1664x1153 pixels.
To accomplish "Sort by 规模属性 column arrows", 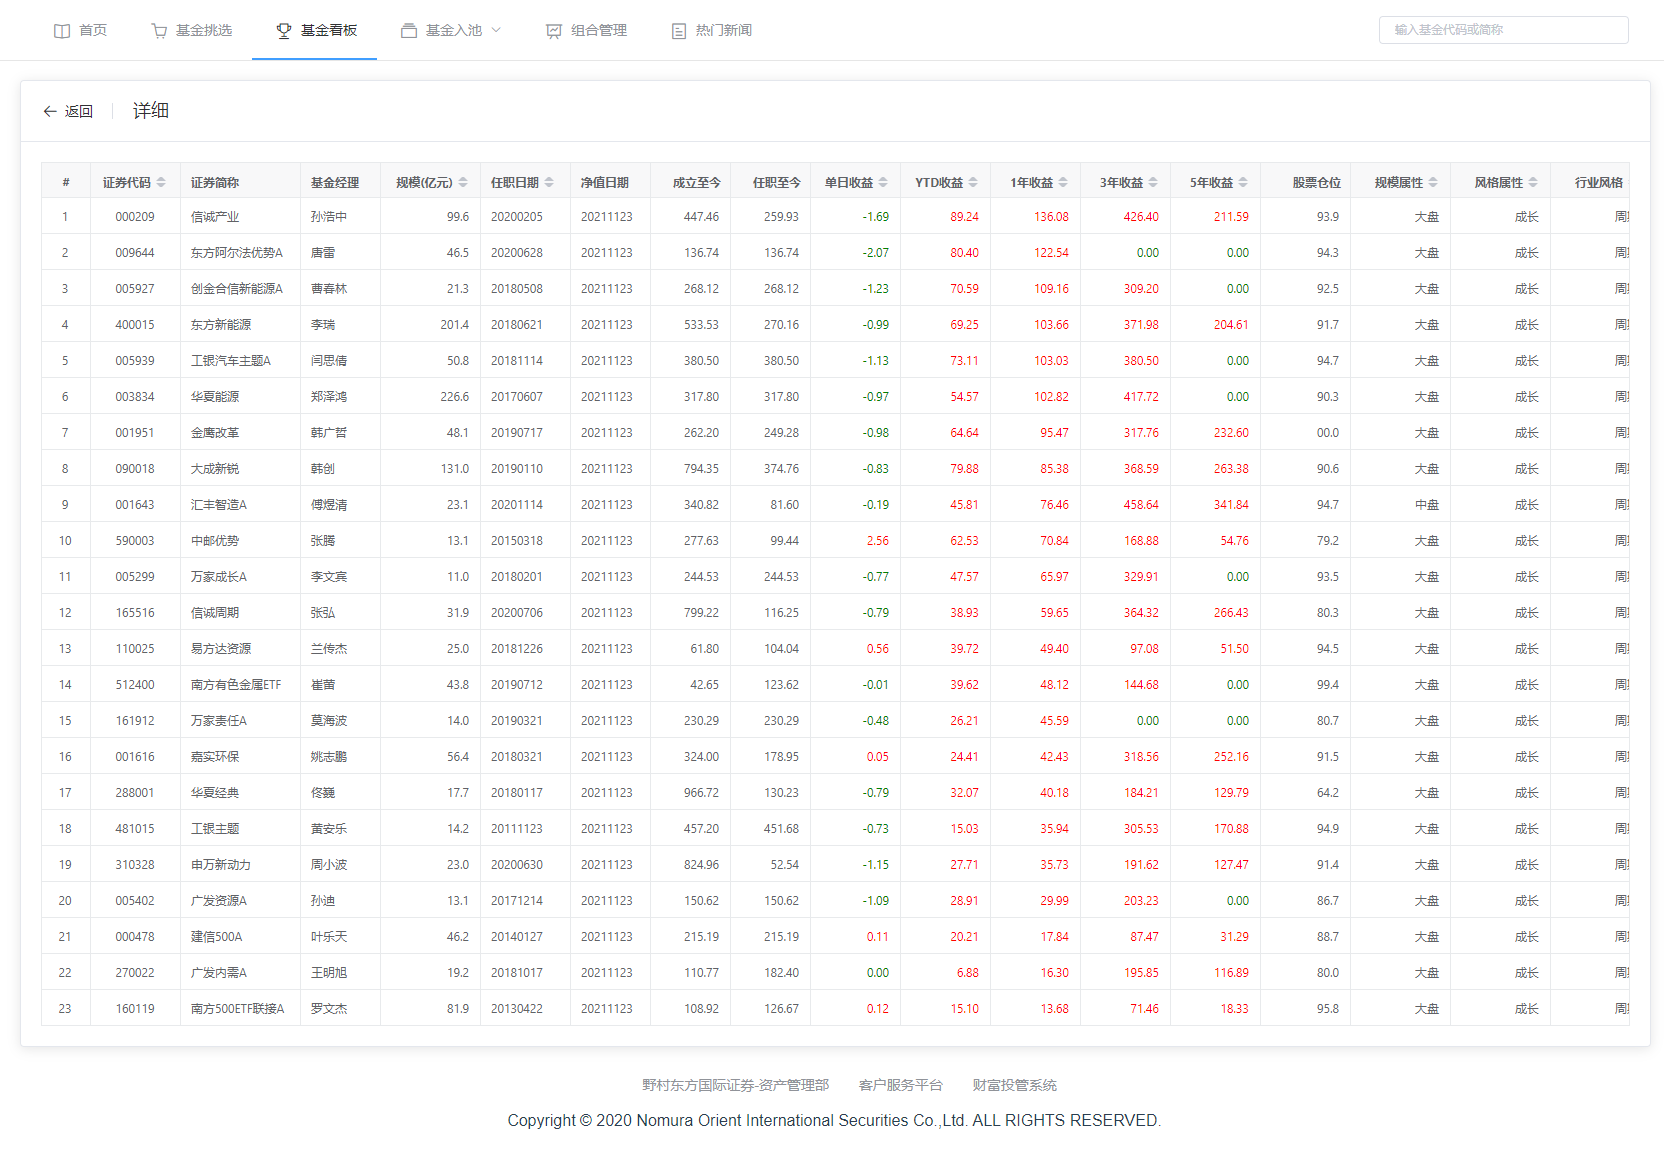I will 1433,182.
